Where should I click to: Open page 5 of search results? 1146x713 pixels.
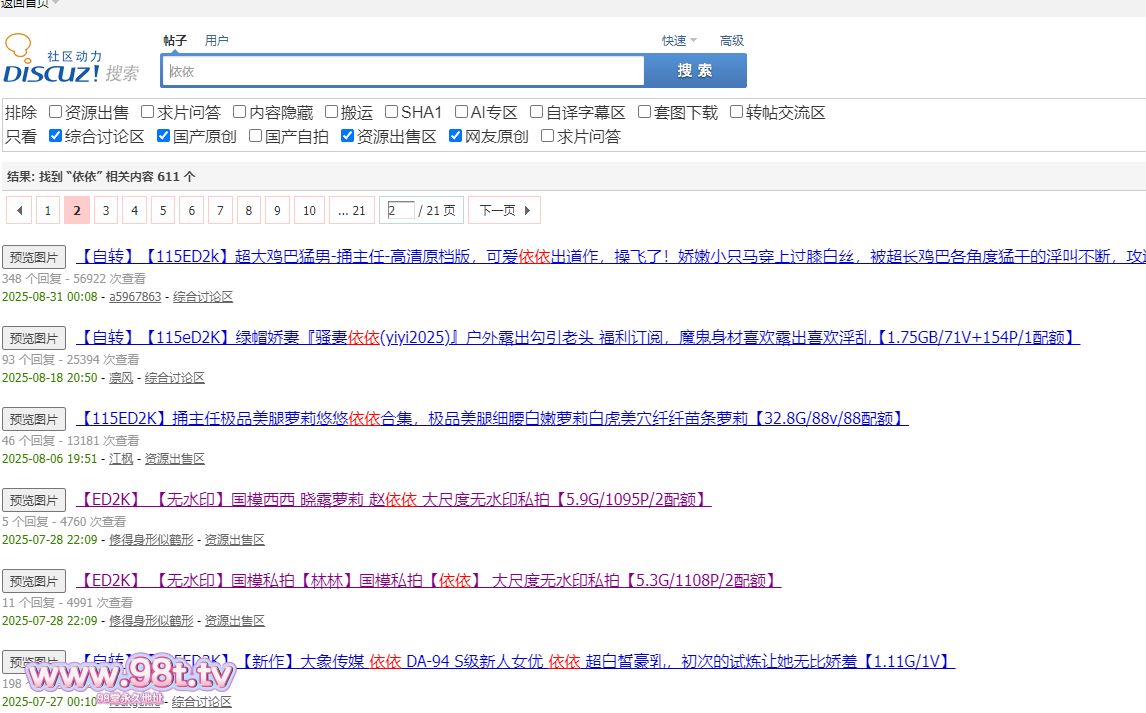[x=163, y=210]
